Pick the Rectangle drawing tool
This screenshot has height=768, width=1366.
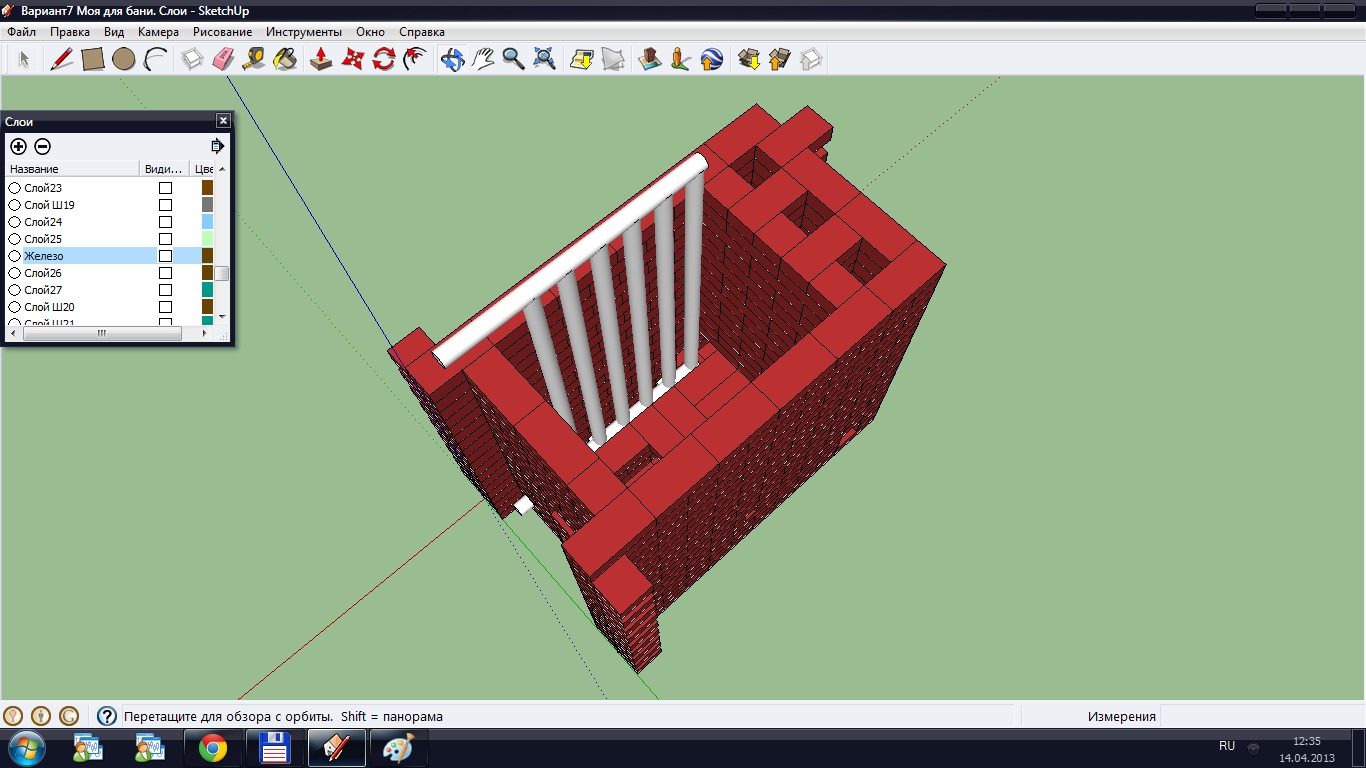92,59
